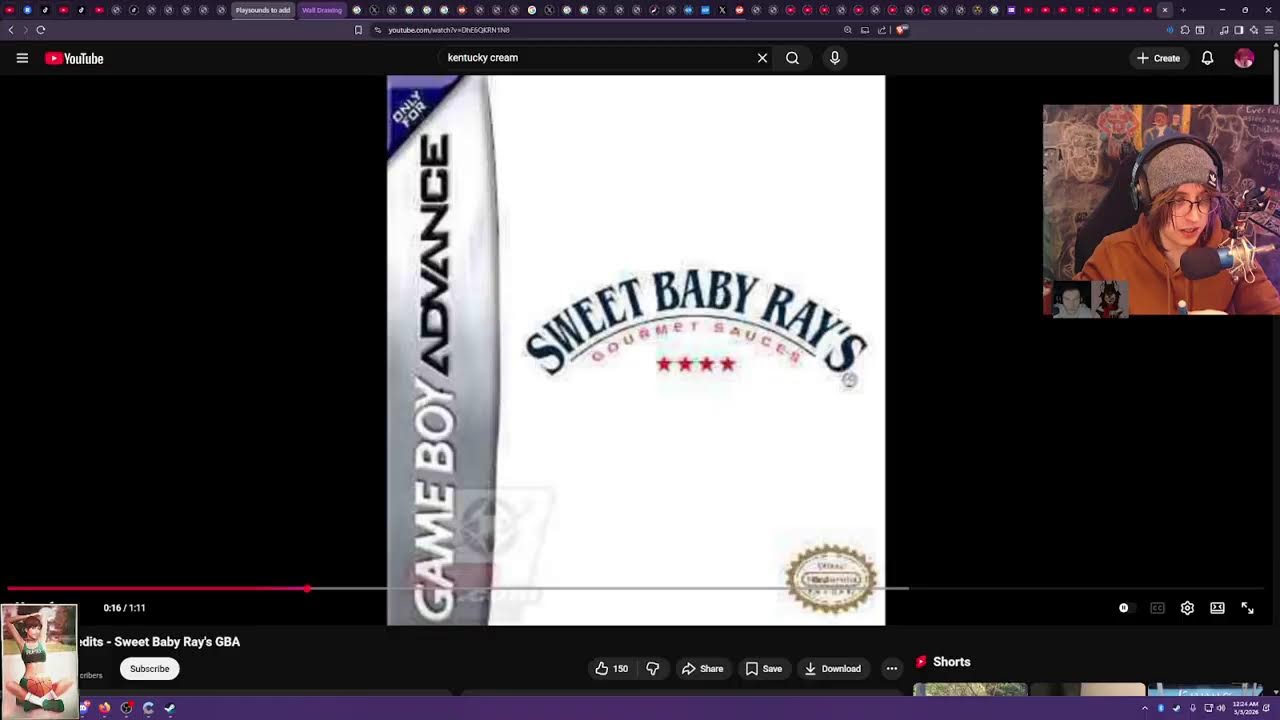Download the video

(832, 669)
